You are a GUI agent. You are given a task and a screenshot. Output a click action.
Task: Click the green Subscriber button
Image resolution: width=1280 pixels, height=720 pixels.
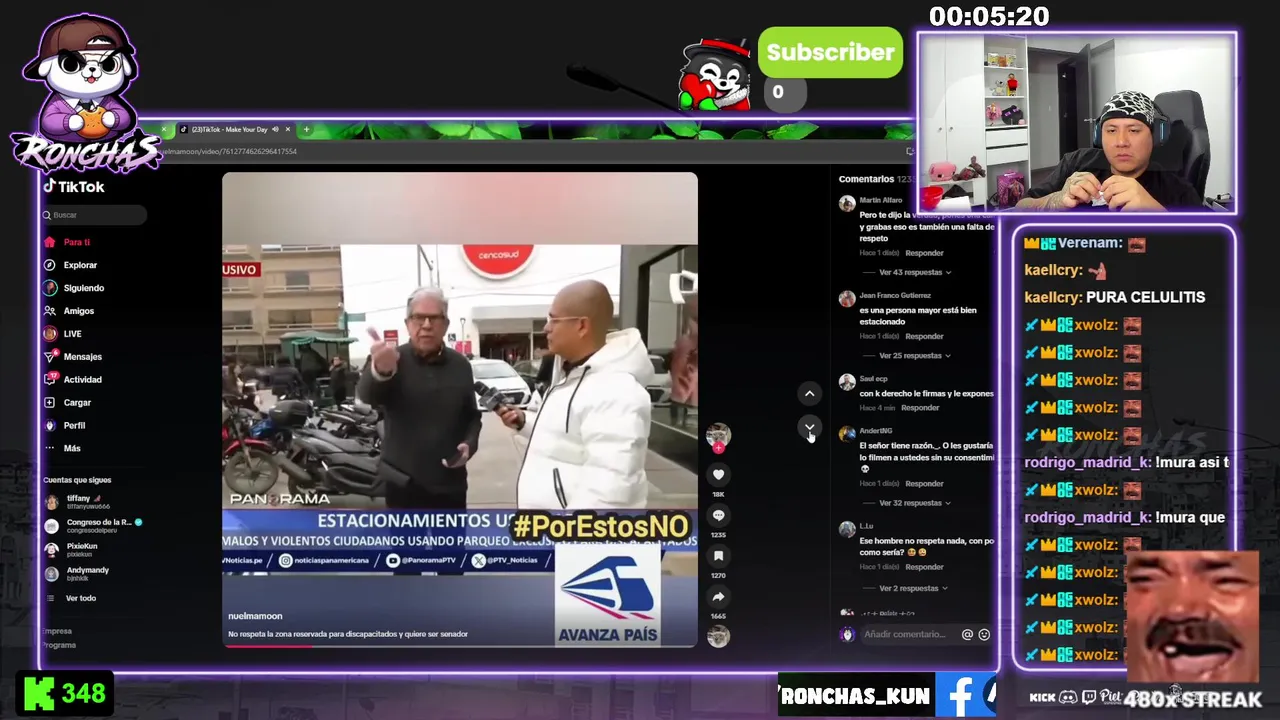tap(830, 53)
